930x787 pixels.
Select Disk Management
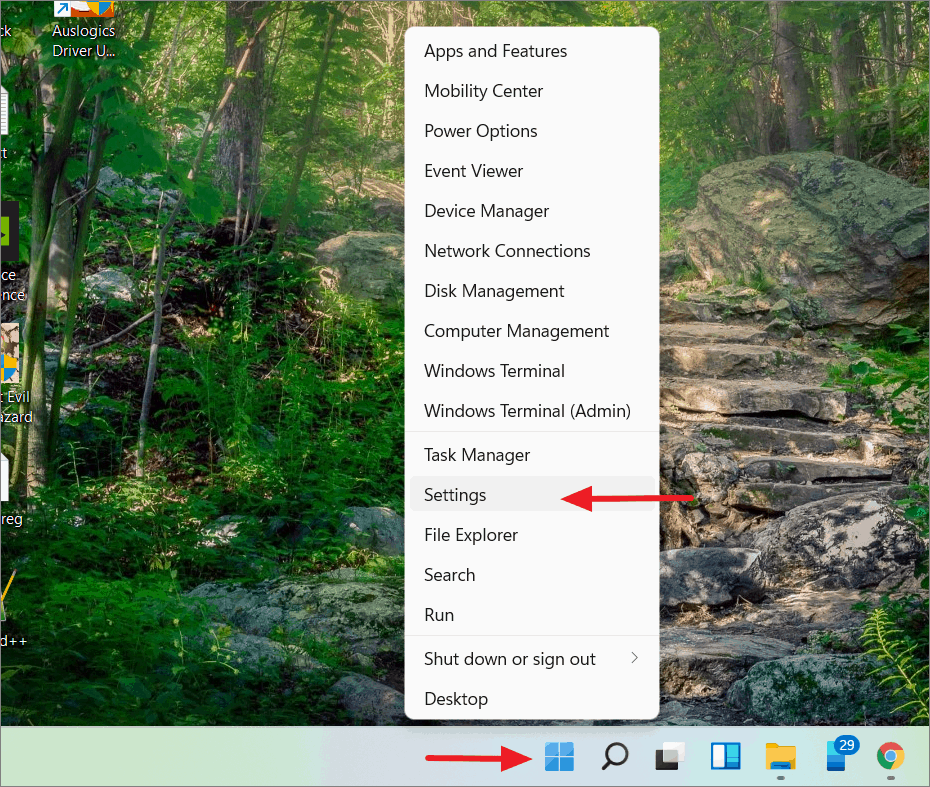point(494,291)
